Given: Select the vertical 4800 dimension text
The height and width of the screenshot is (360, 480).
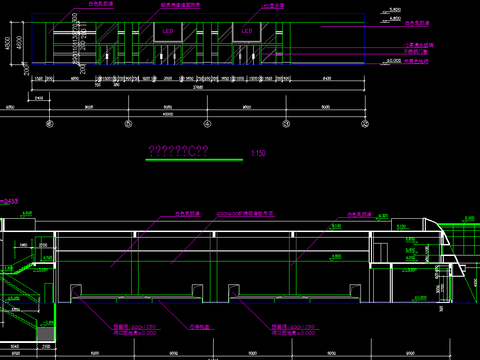Looking at the screenshot, I should coord(8,43).
